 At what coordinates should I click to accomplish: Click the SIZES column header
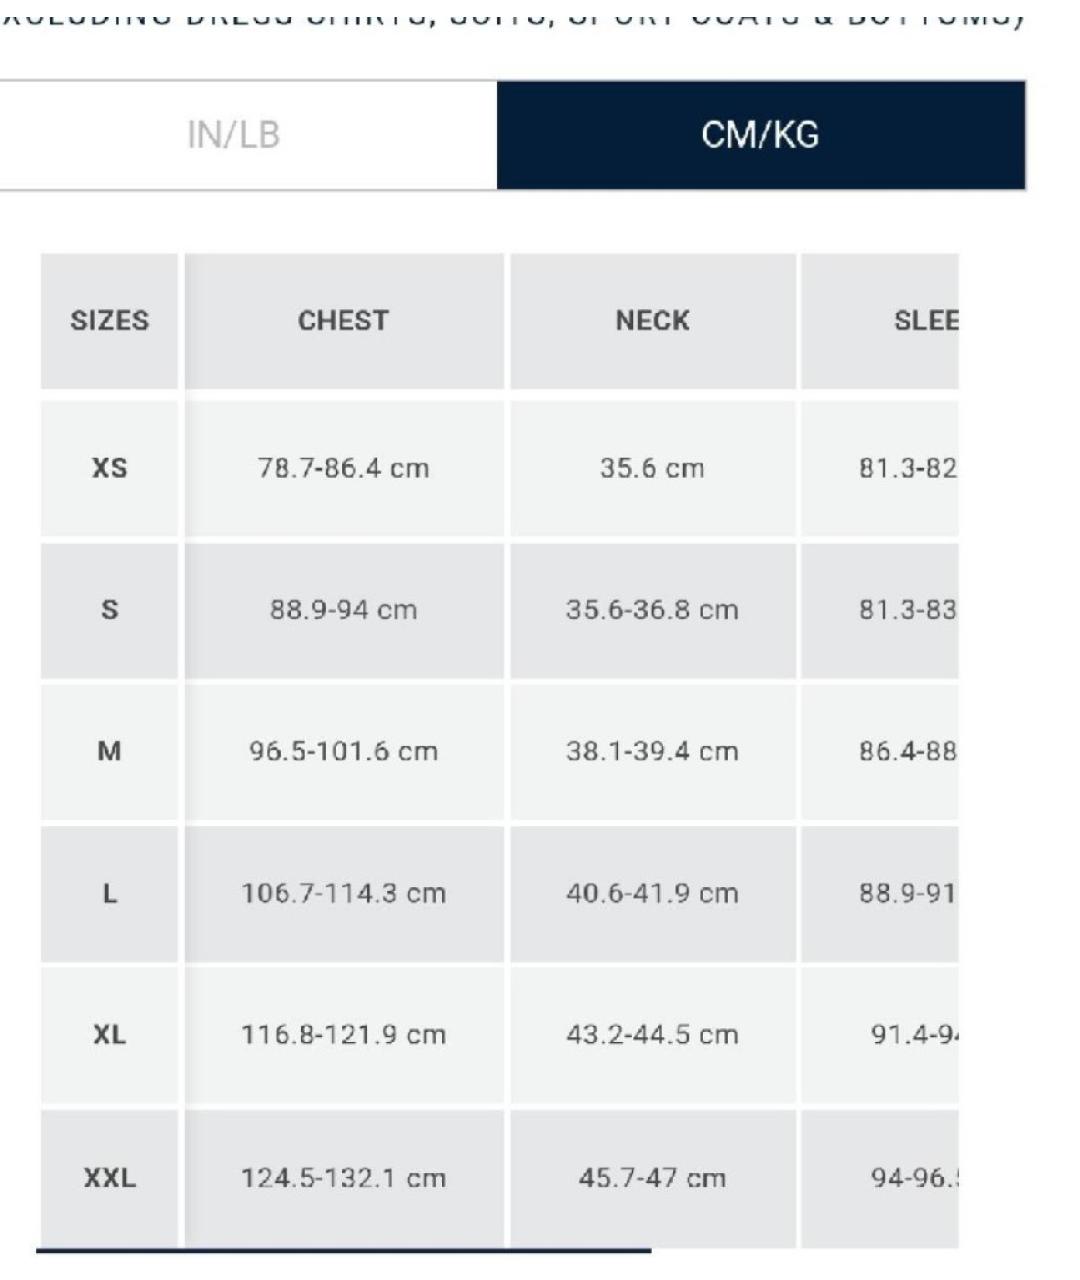click(110, 321)
